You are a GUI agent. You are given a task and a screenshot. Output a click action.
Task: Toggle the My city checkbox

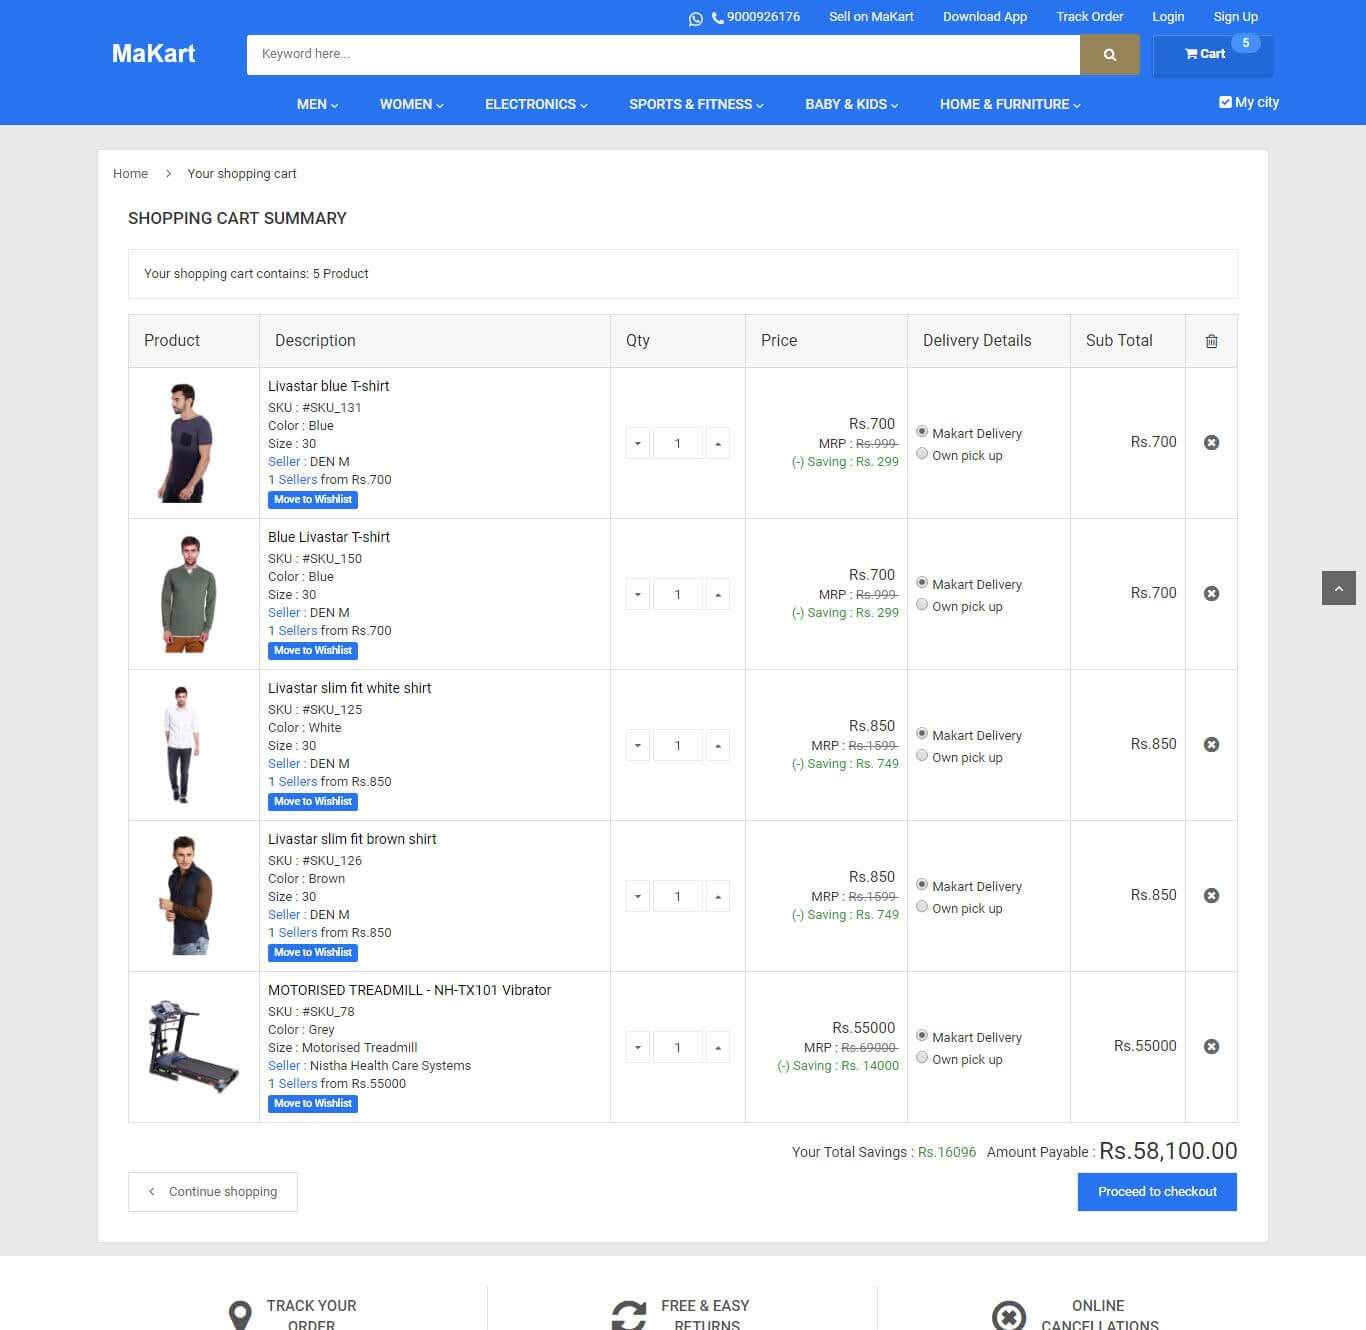point(1225,102)
